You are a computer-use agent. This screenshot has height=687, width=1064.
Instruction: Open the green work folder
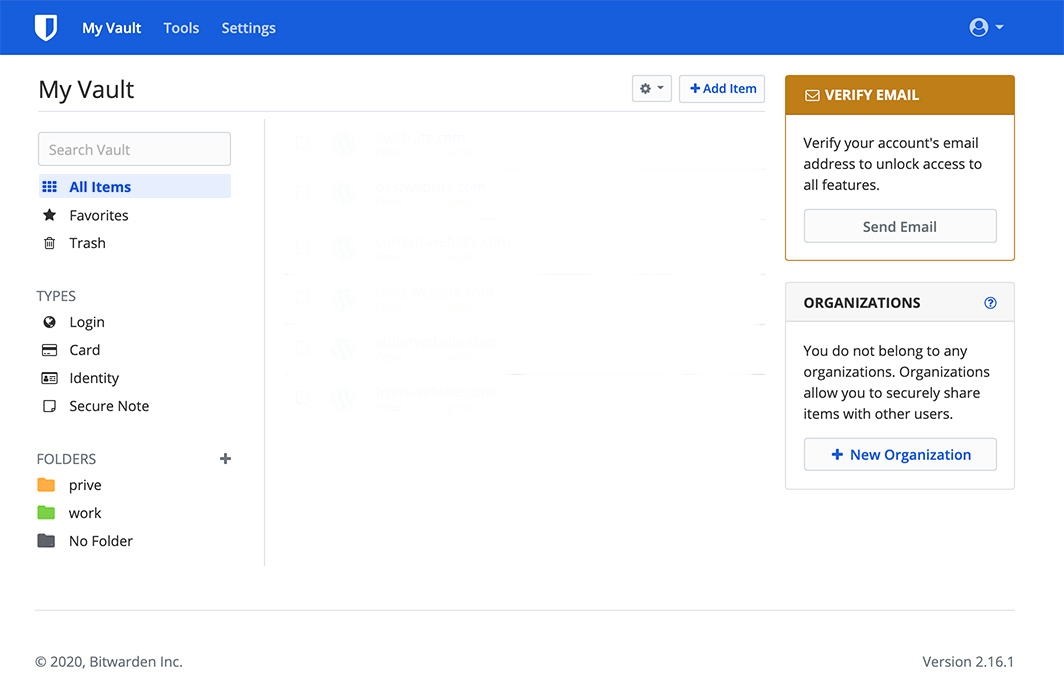46,513
